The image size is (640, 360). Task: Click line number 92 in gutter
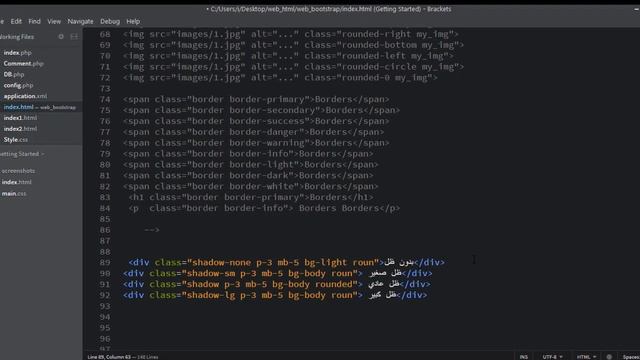[x=105, y=295]
